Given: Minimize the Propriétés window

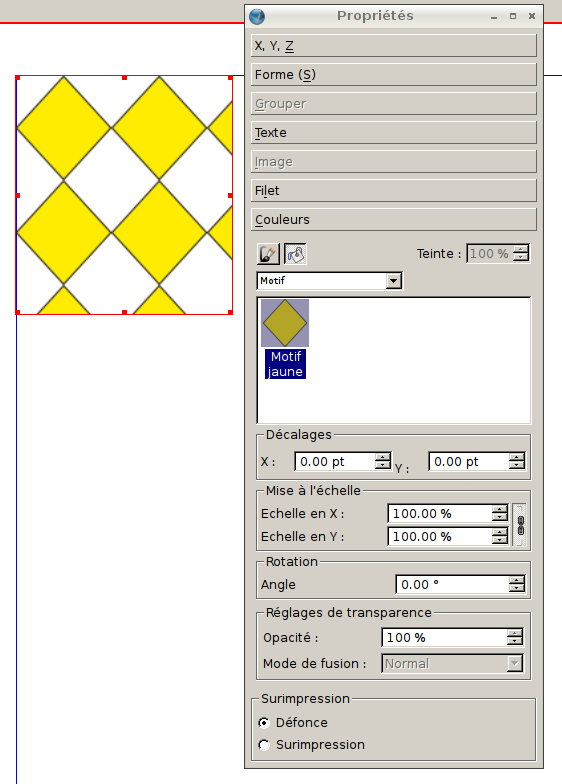Looking at the screenshot, I should (x=494, y=16).
